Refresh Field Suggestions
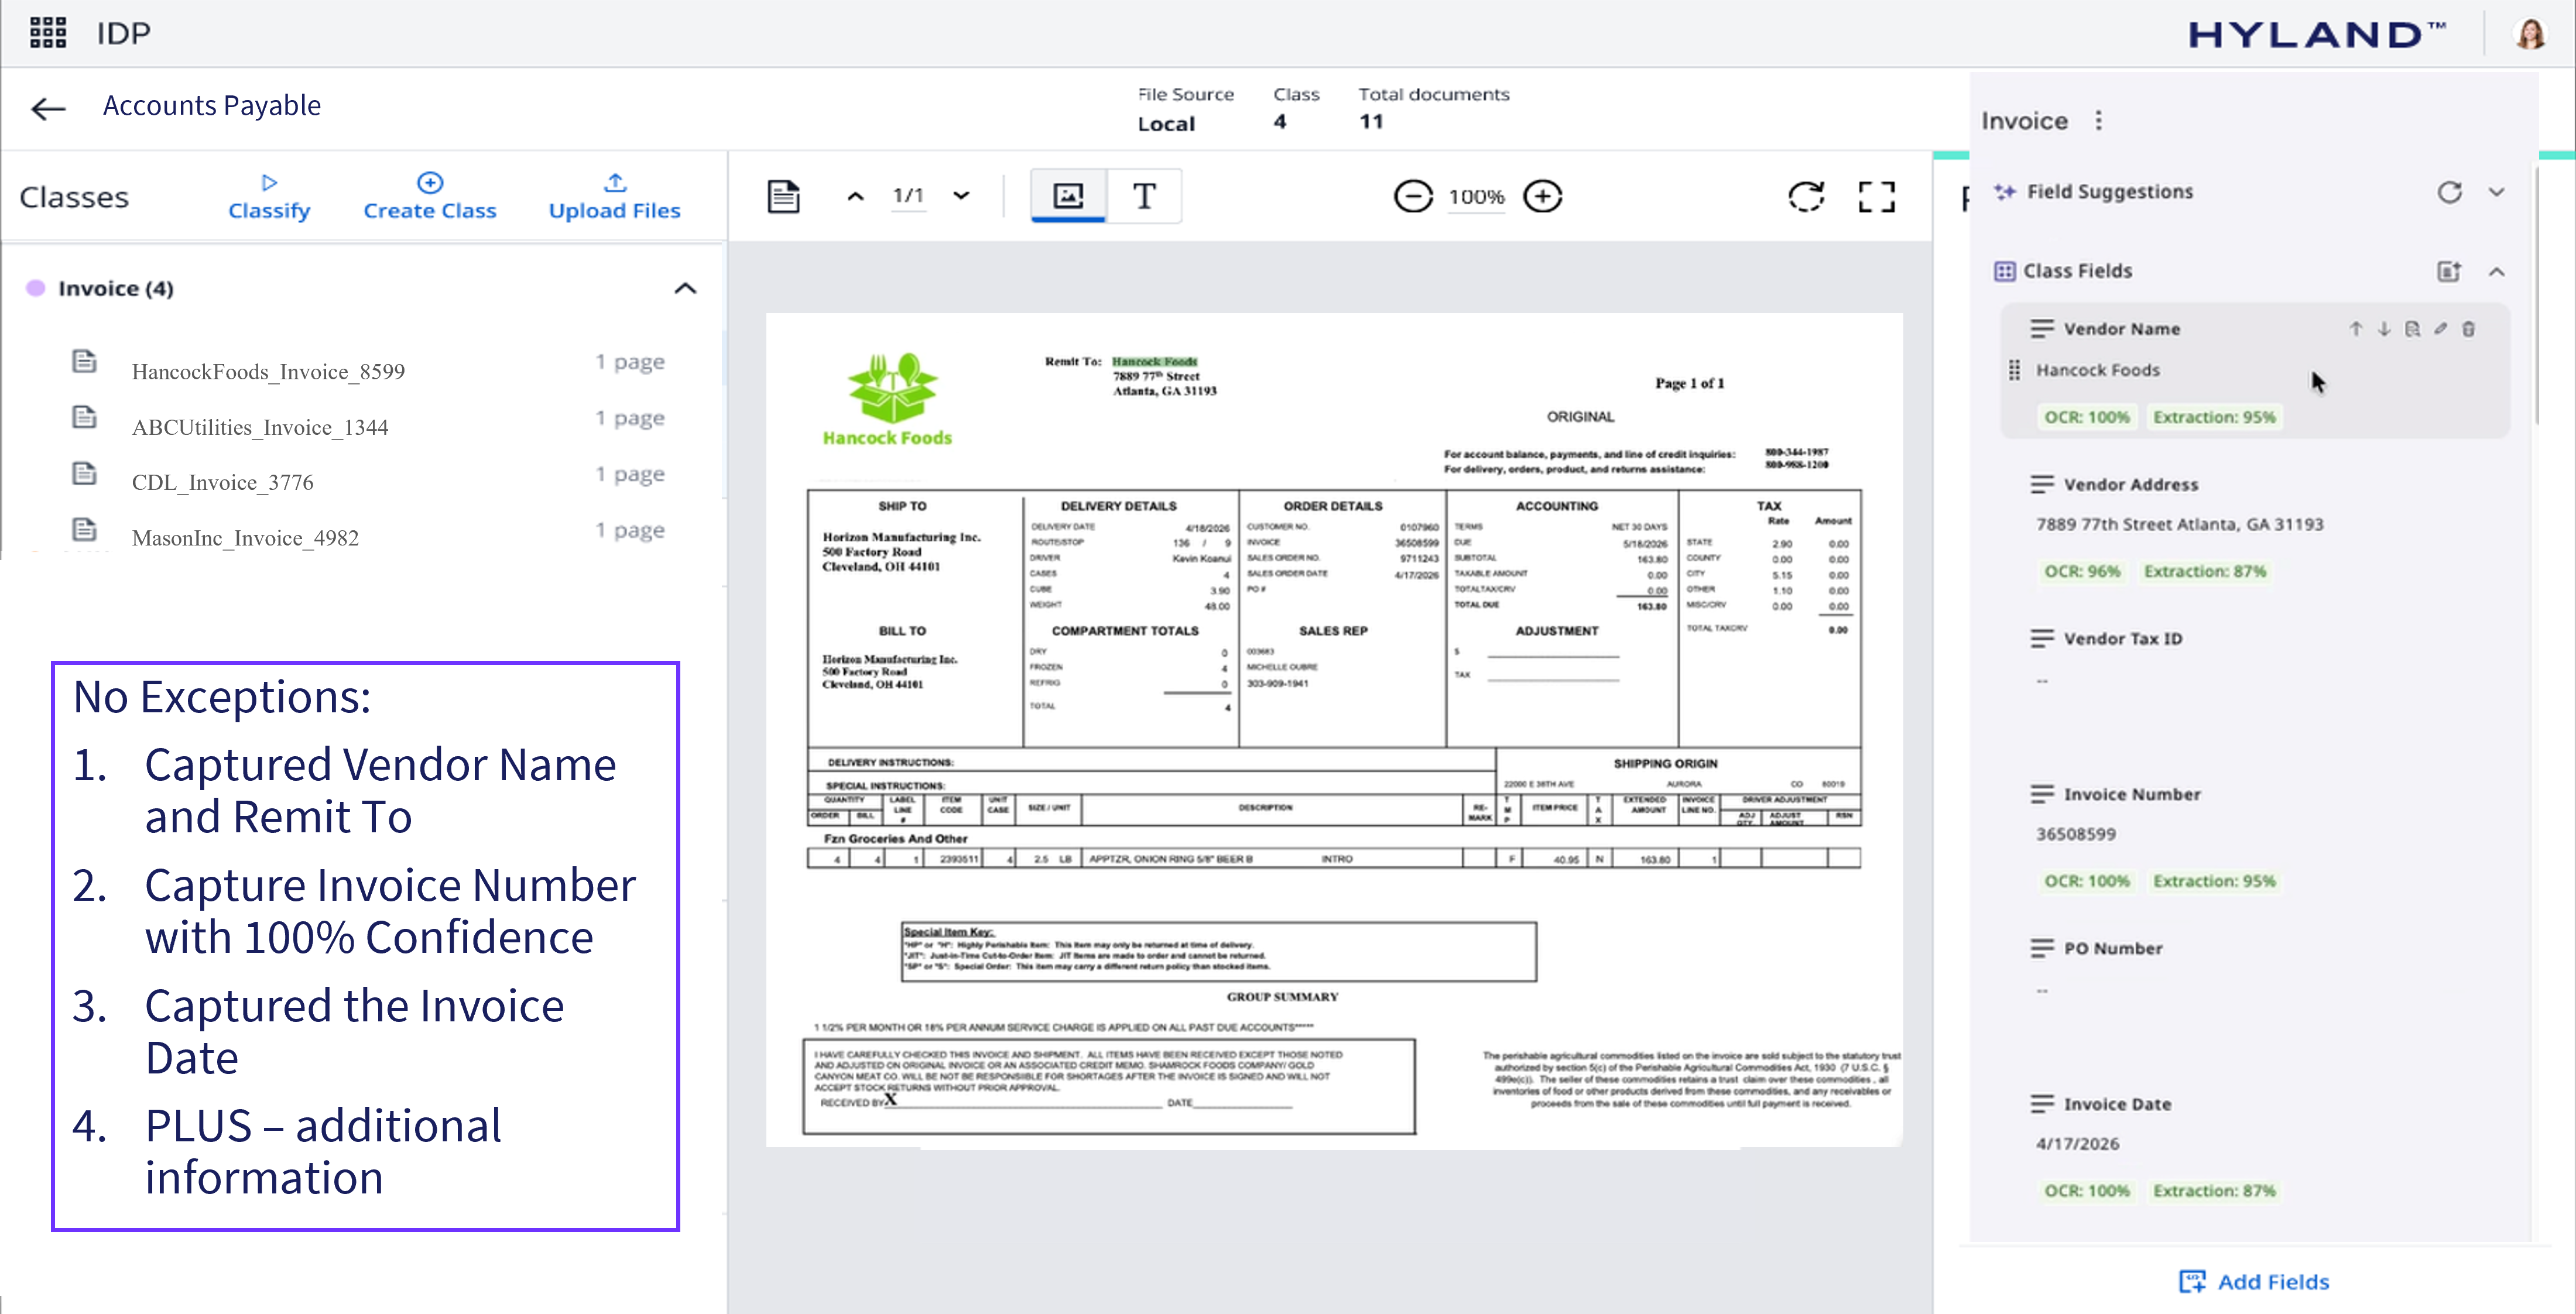 click(x=2449, y=191)
